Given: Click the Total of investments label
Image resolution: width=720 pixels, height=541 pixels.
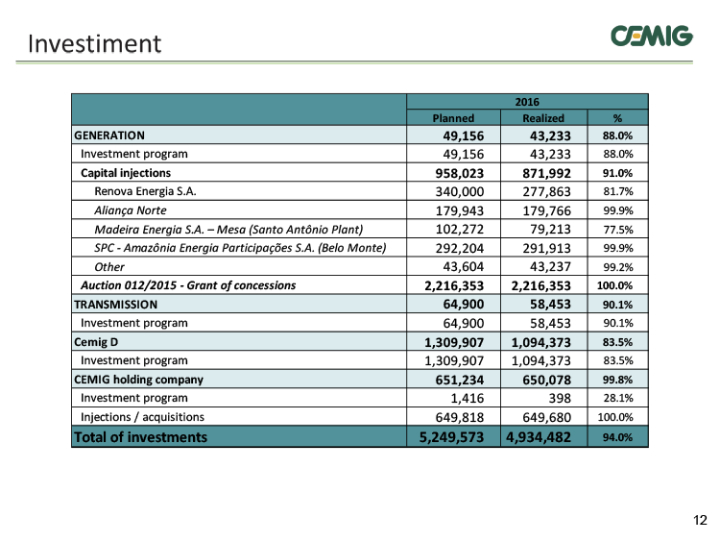Looking at the screenshot, I should (141, 437).
